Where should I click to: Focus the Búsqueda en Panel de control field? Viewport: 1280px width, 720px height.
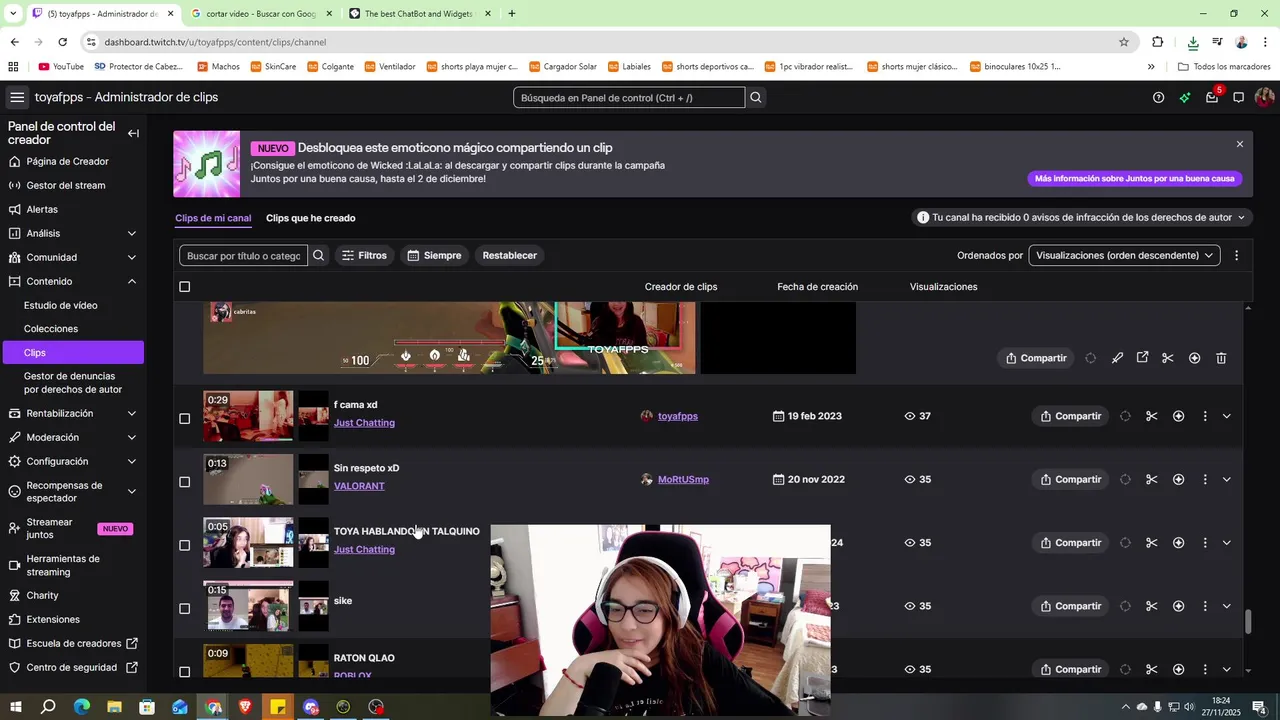pyautogui.click(x=629, y=97)
